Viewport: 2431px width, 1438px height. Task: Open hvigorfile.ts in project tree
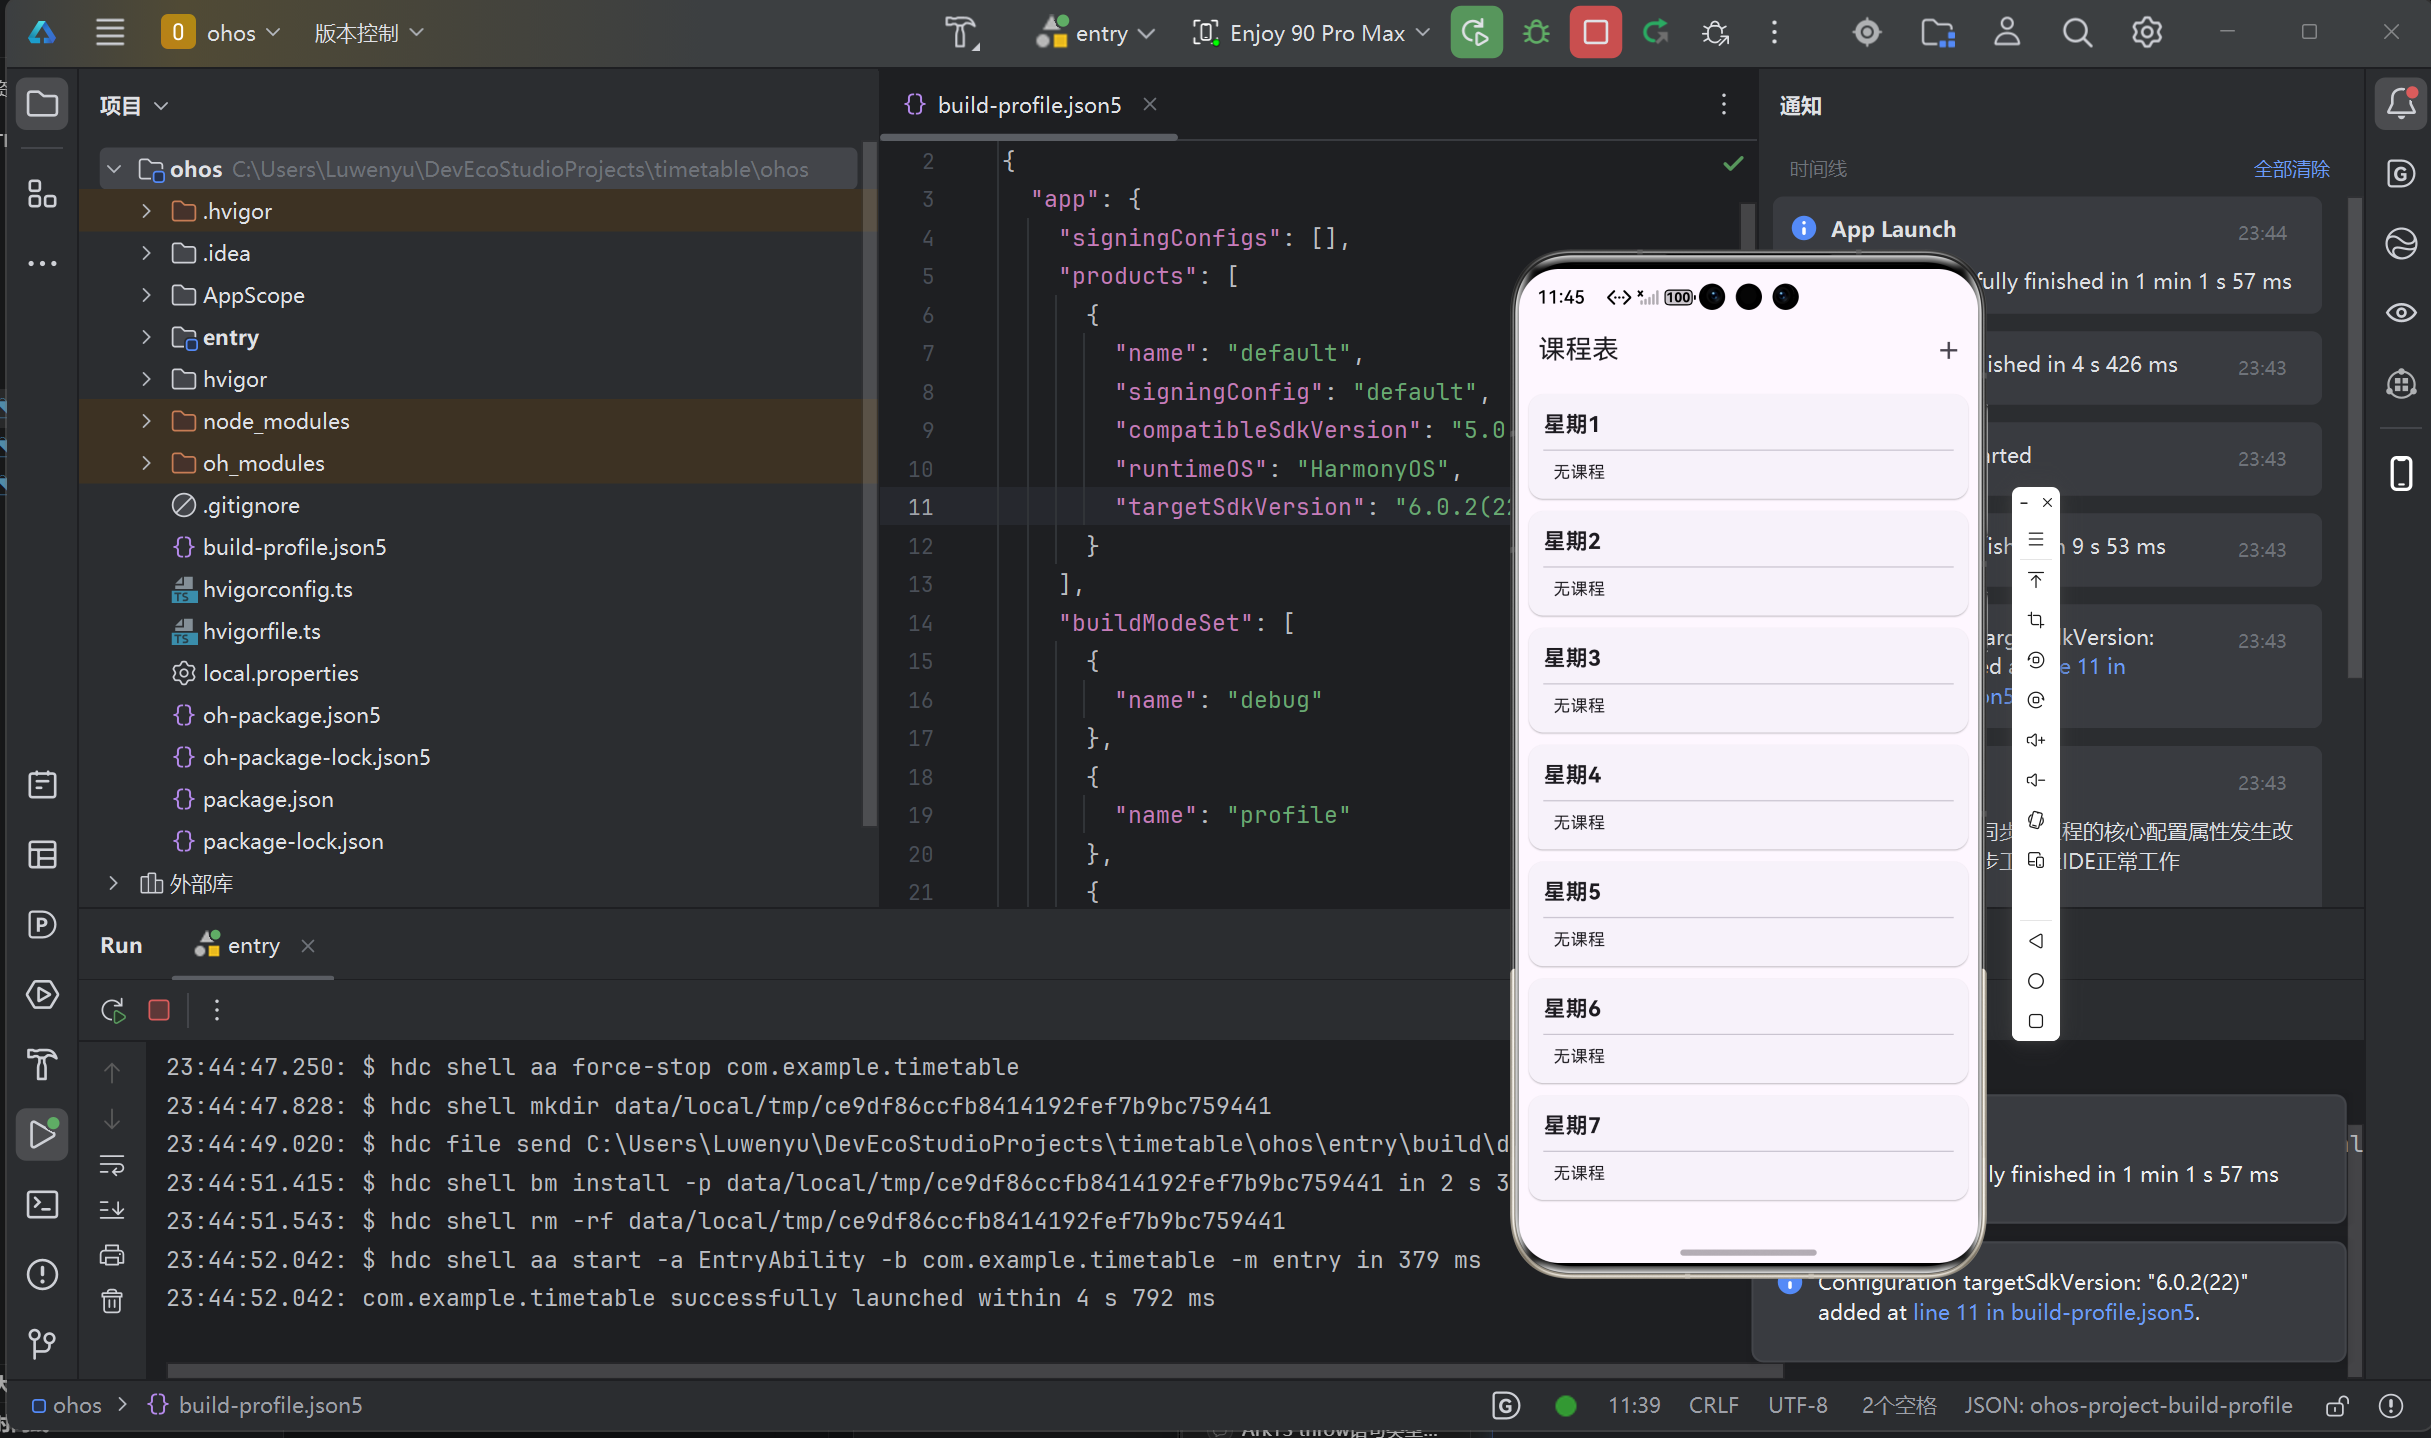[x=261, y=631]
